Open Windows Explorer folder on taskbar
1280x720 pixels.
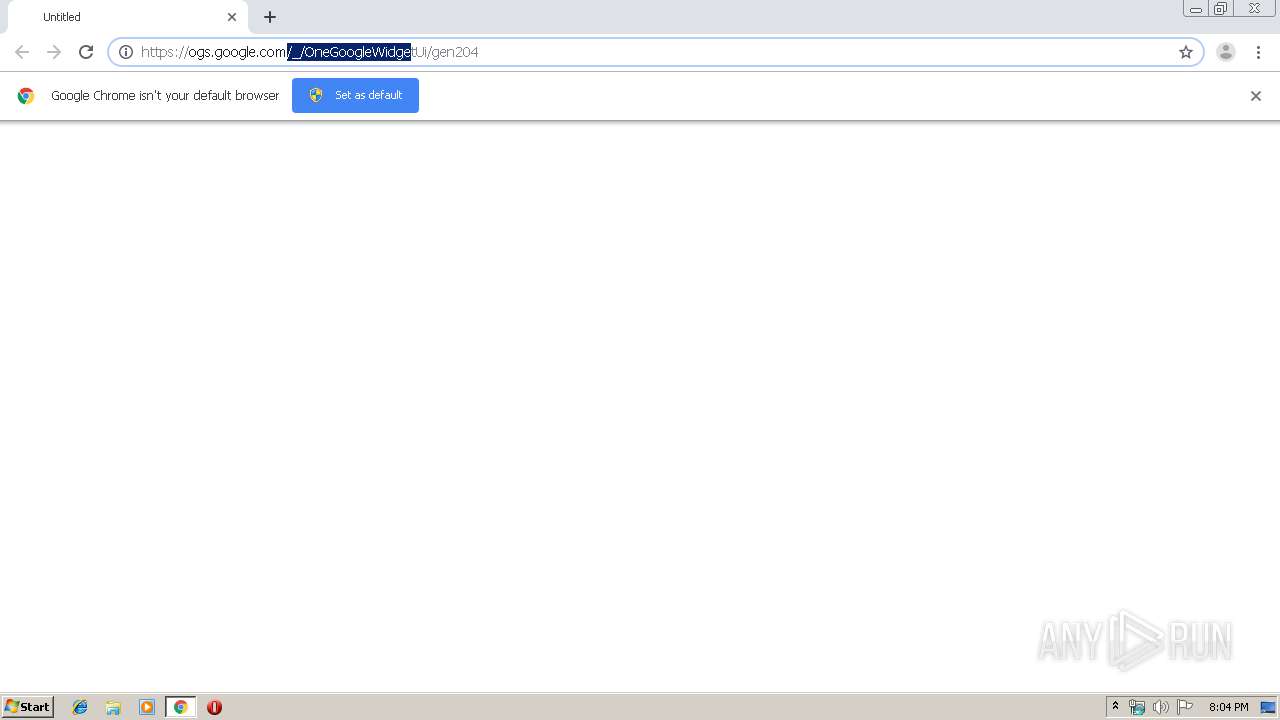pyautogui.click(x=113, y=707)
